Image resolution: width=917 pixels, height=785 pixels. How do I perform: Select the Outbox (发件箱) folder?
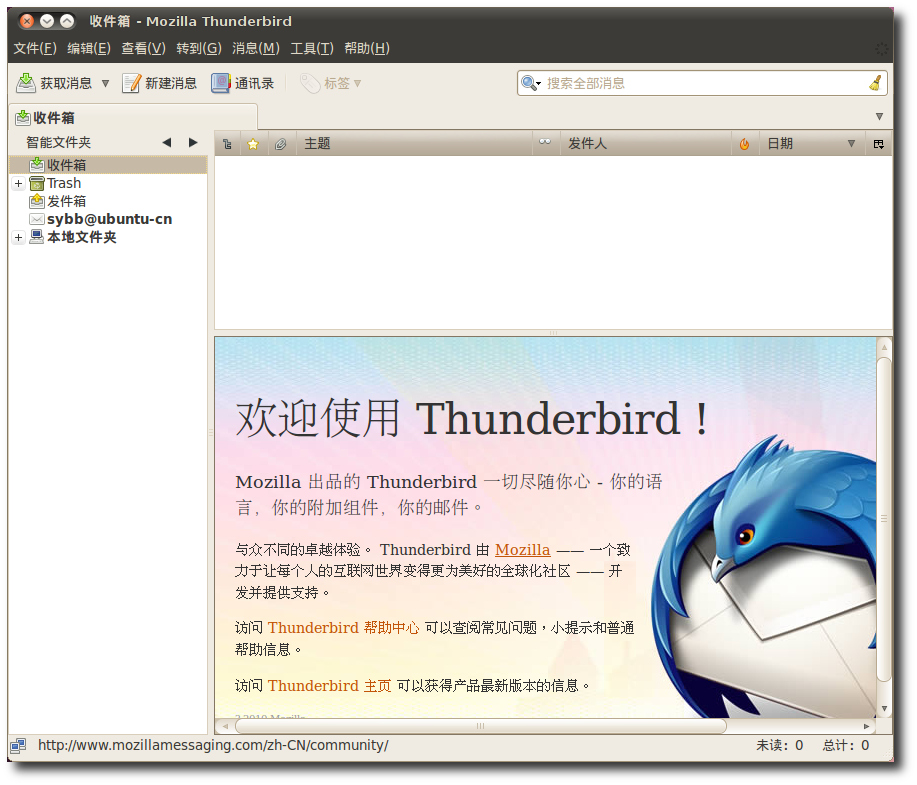[x=57, y=201]
